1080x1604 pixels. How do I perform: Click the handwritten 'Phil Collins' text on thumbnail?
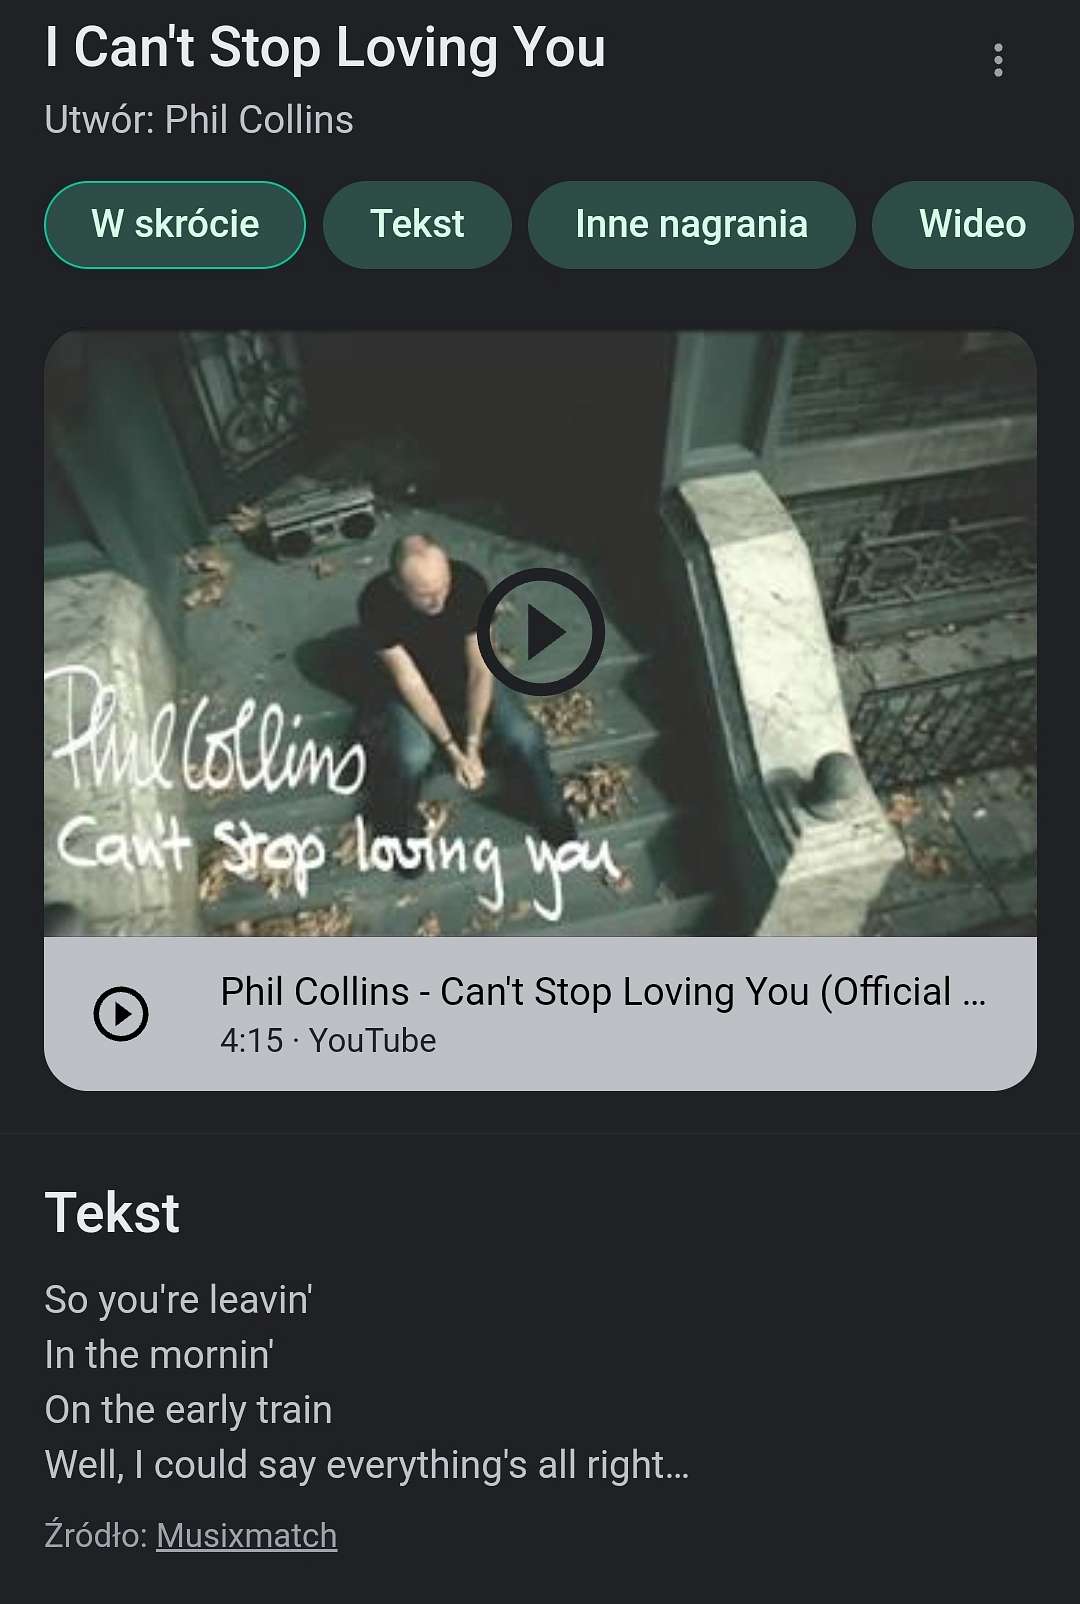[x=208, y=738]
